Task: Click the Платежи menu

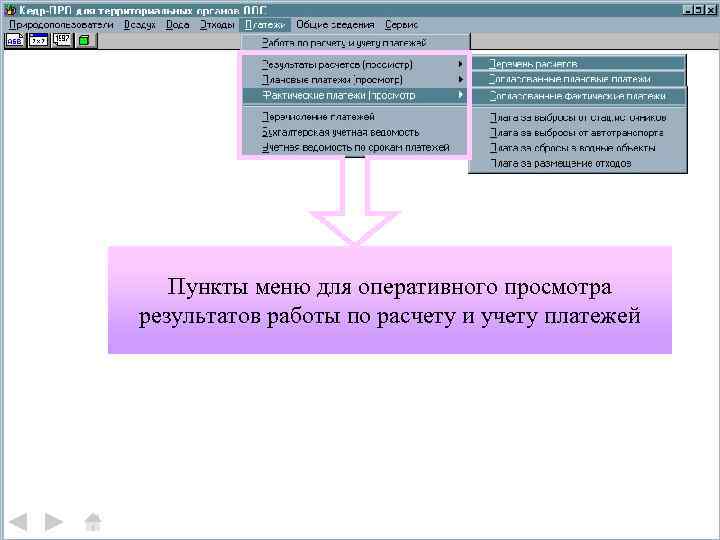Action: [x=265, y=25]
